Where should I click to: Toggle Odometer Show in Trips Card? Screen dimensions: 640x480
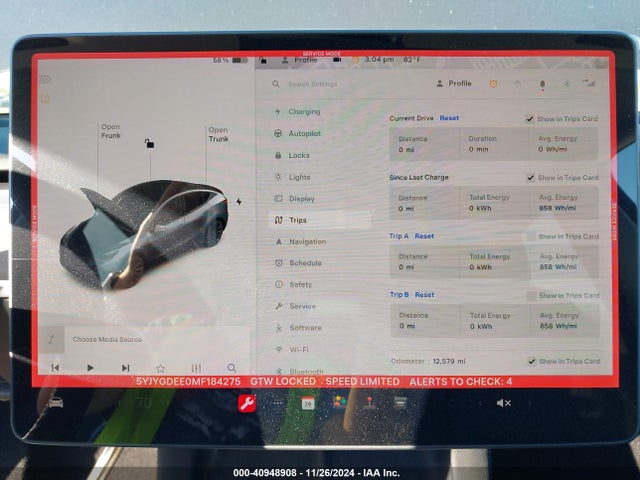coord(531,361)
